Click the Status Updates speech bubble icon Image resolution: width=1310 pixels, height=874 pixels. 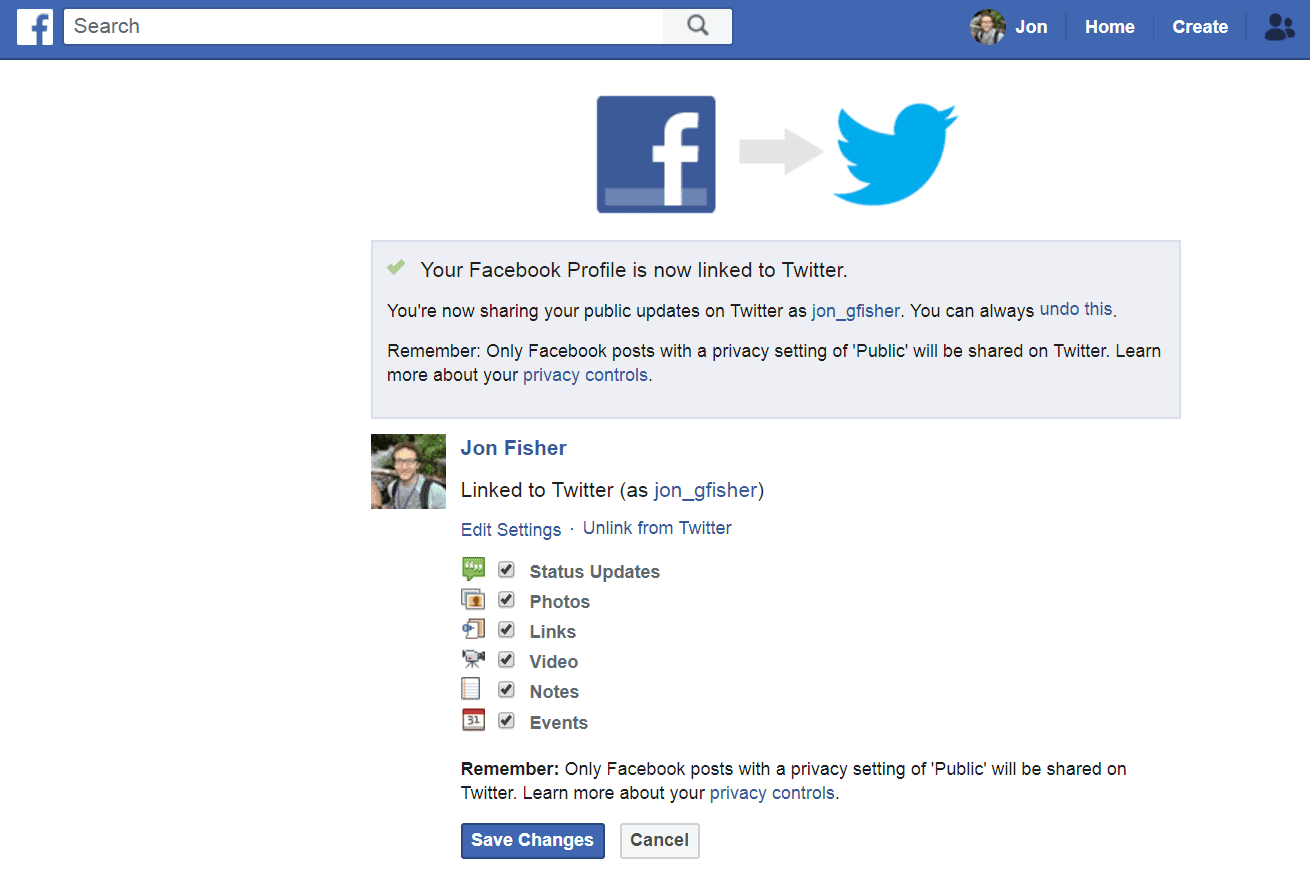473,570
